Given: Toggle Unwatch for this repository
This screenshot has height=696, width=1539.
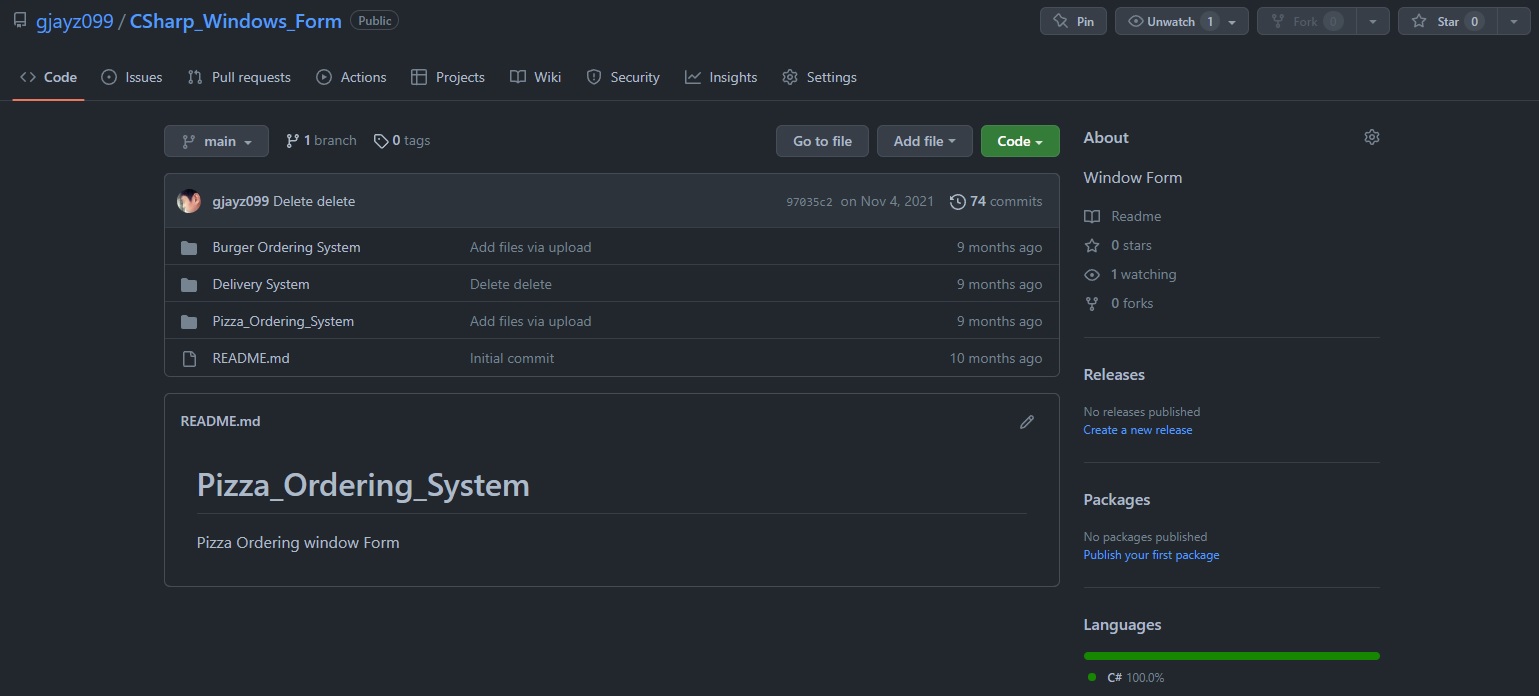Looking at the screenshot, I should (1170, 21).
